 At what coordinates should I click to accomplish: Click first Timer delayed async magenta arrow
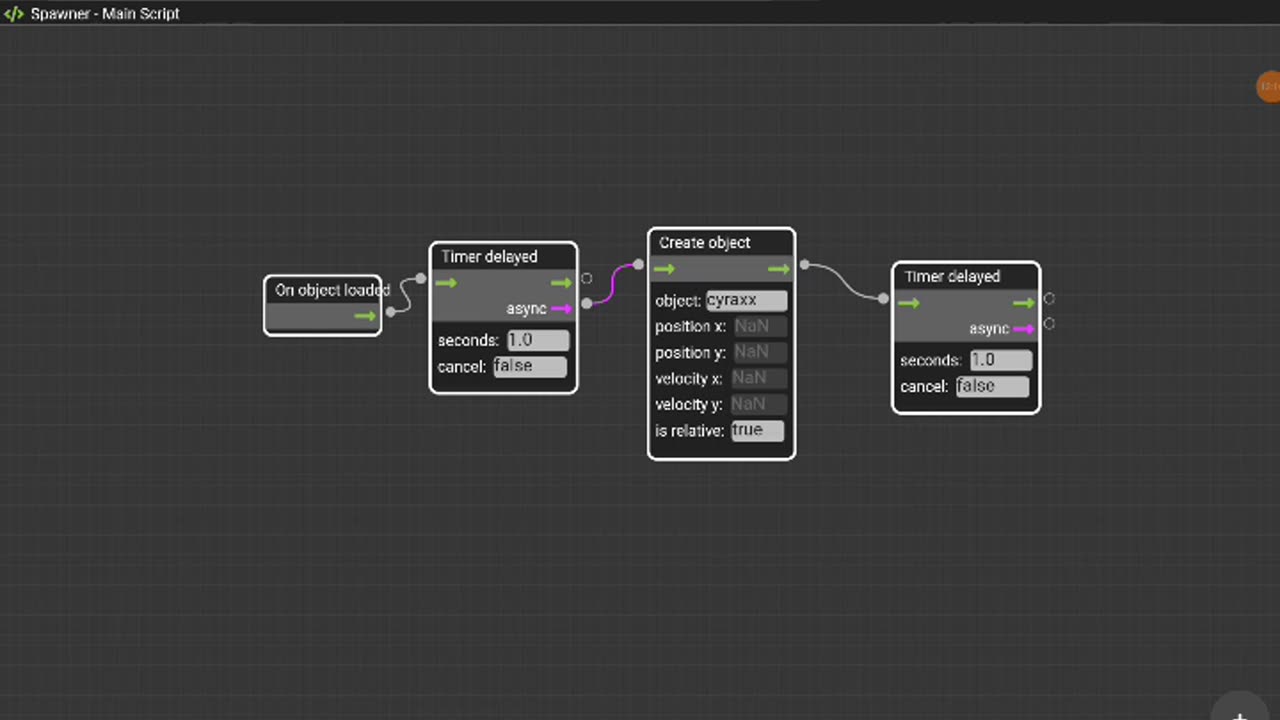[561, 308]
